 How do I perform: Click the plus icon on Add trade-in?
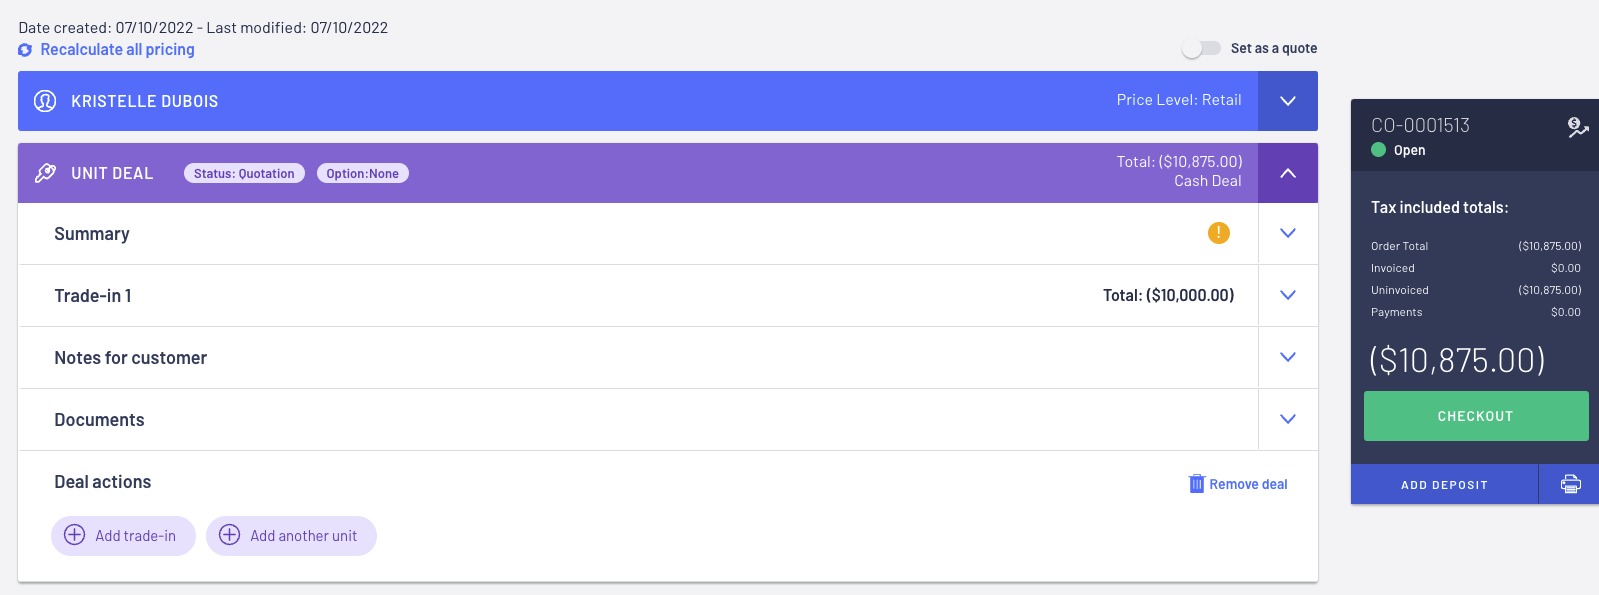(x=74, y=535)
